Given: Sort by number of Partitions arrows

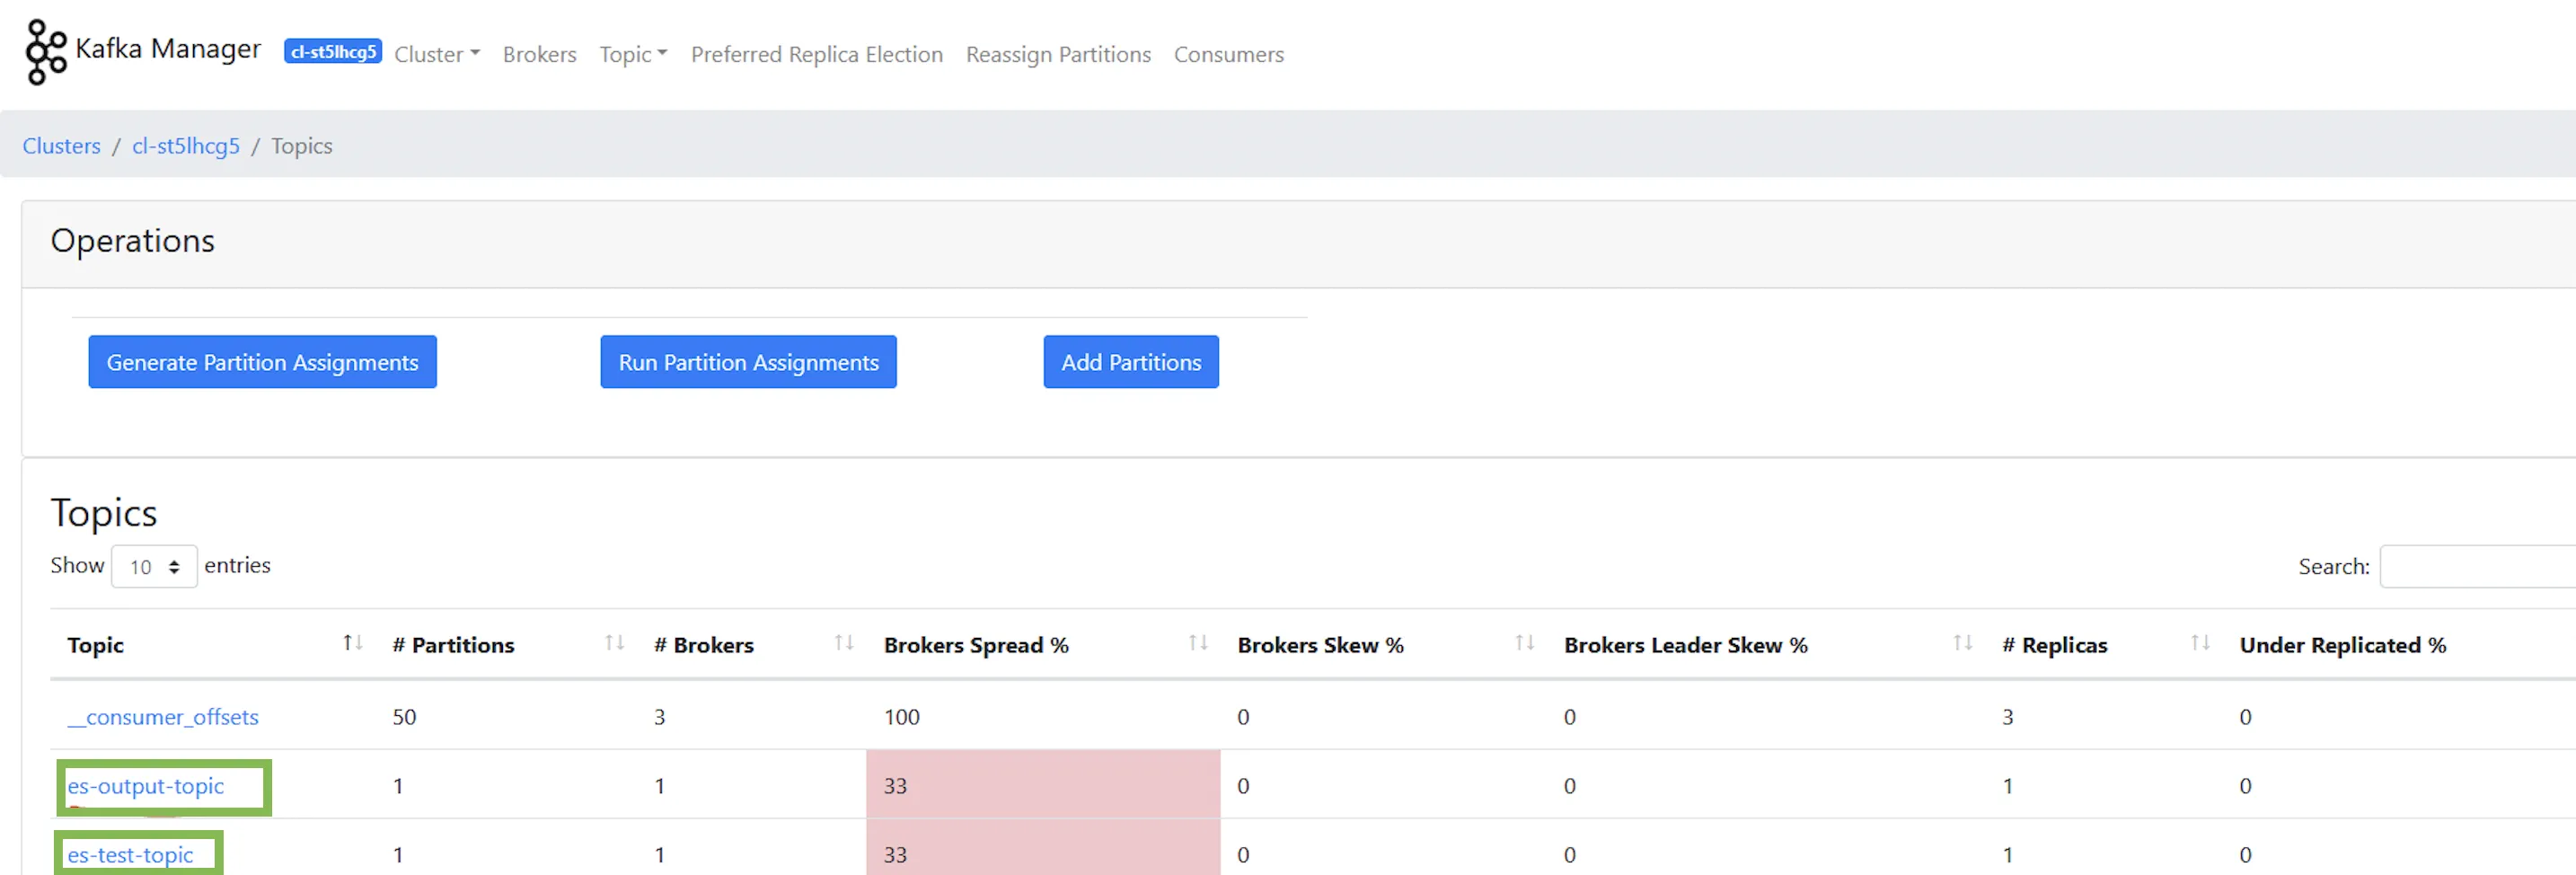Looking at the screenshot, I should pyautogui.click(x=614, y=643).
